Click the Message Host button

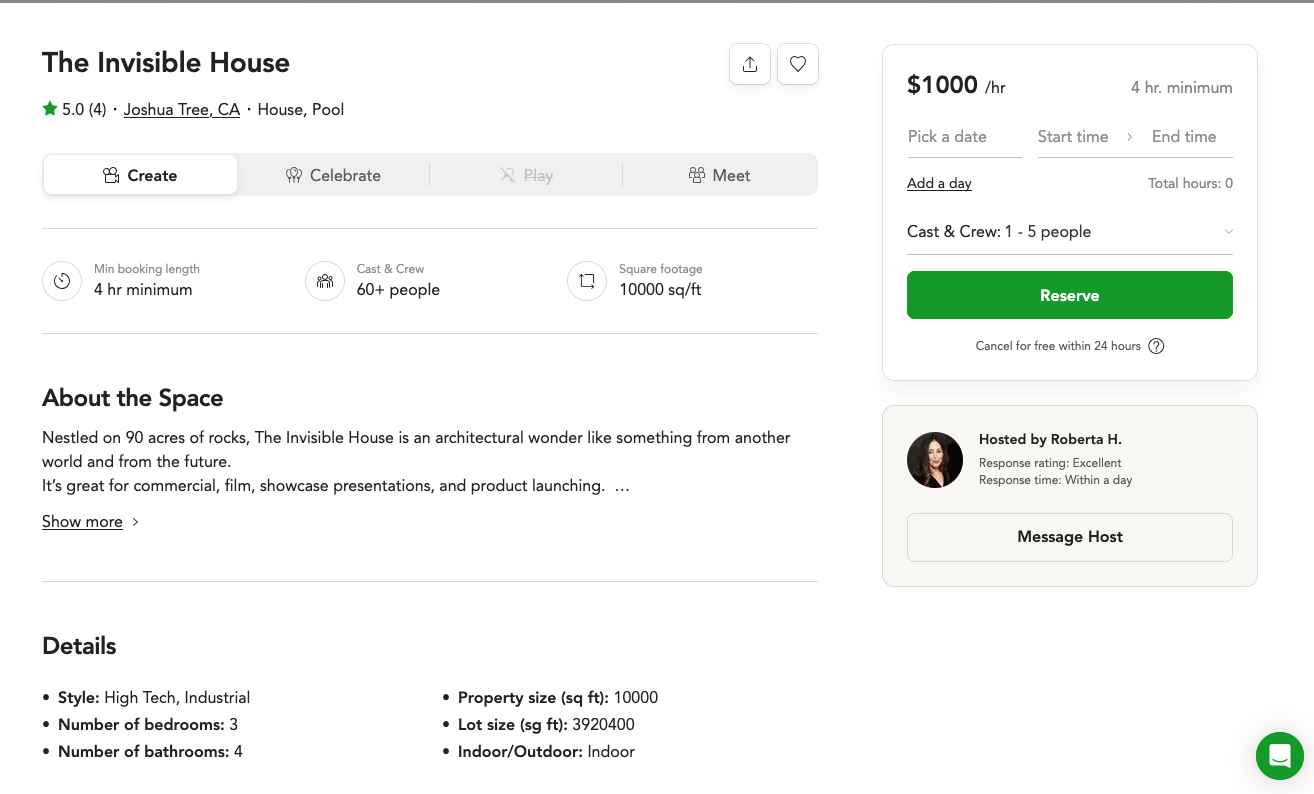tap(1069, 537)
